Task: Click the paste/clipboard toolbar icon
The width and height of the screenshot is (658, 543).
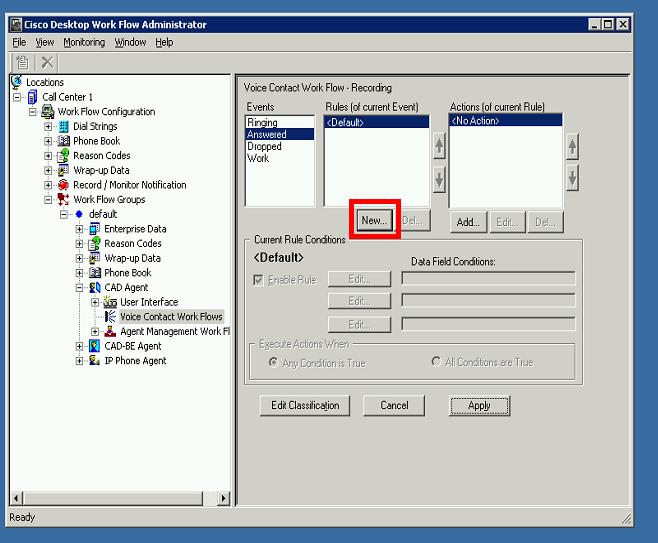Action: coord(22,63)
